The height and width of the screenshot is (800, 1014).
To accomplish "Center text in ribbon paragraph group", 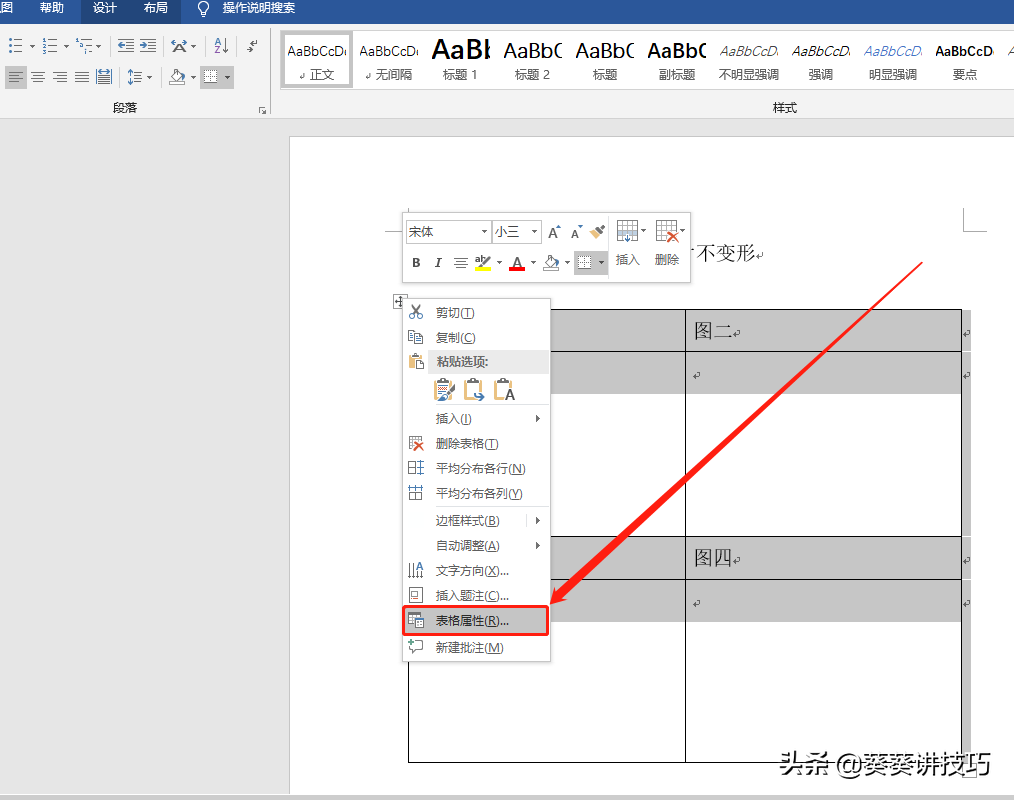I will click(x=38, y=78).
